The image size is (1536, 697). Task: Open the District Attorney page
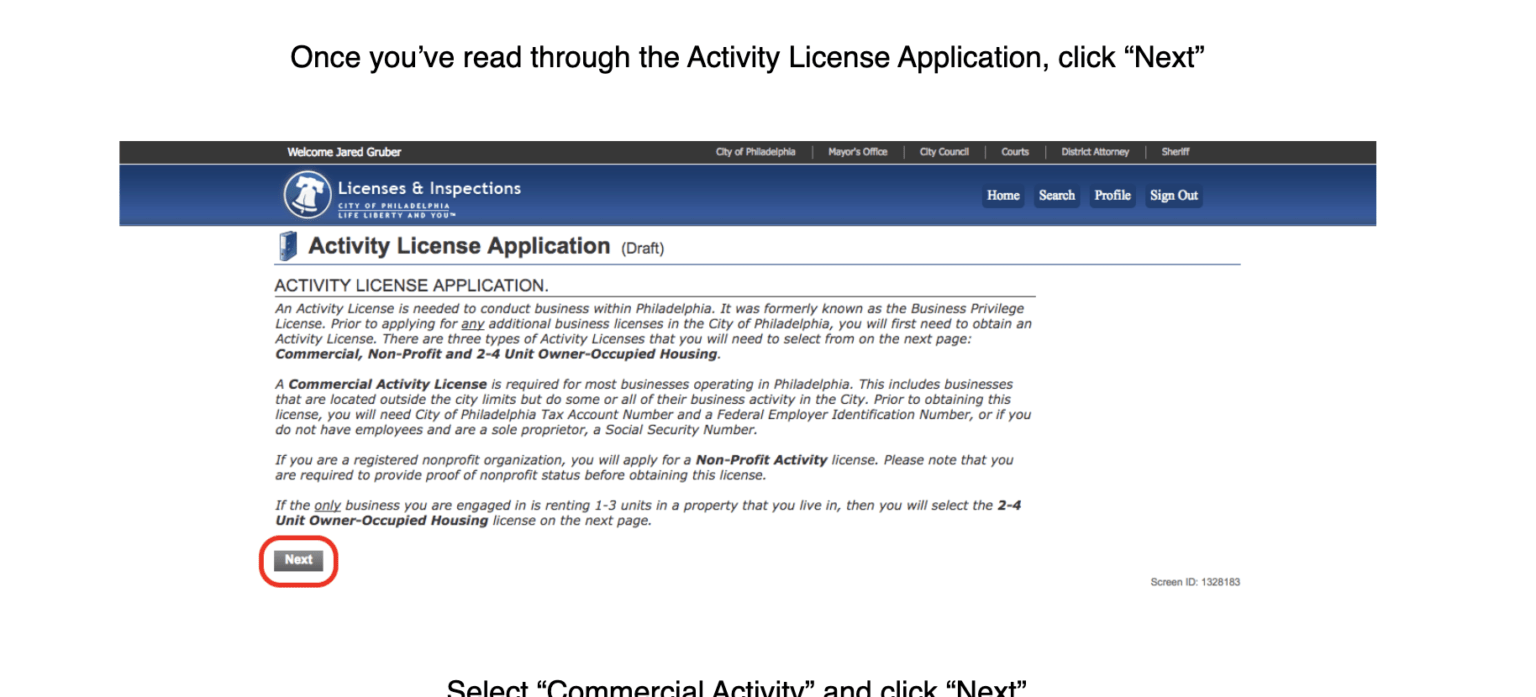(1095, 152)
